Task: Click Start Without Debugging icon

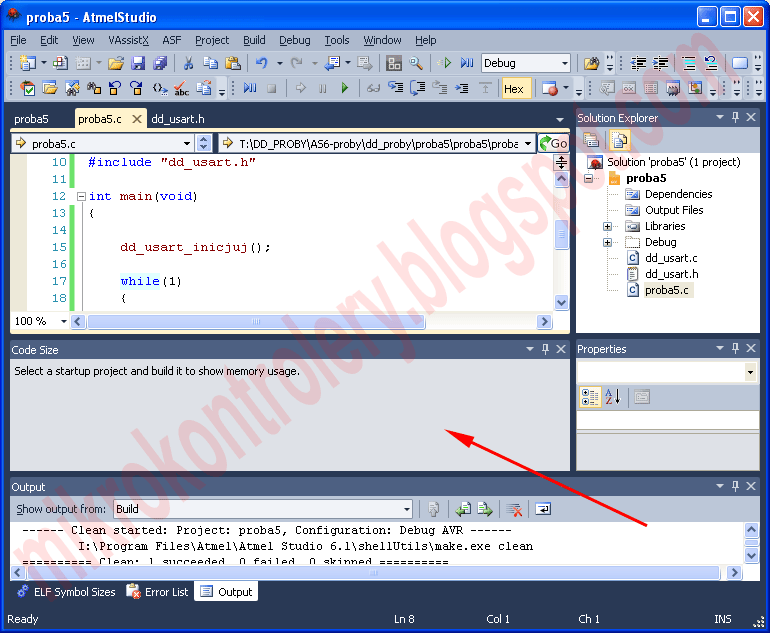Action: [445, 63]
